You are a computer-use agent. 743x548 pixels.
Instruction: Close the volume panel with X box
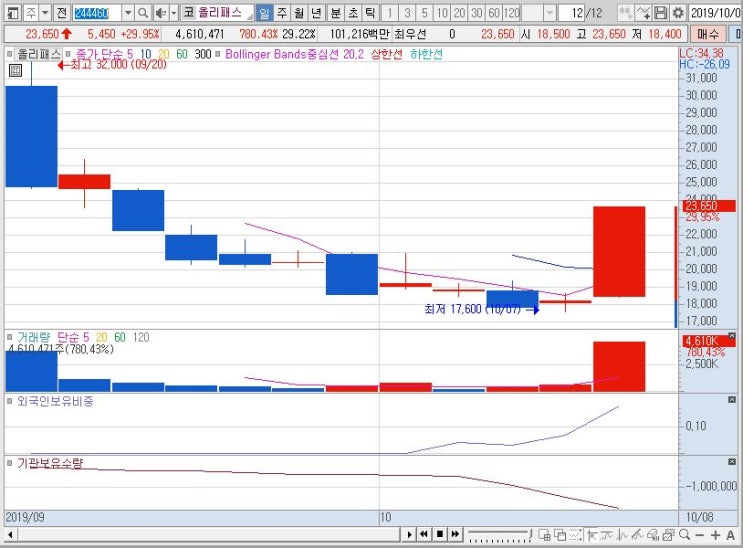pos(732,336)
